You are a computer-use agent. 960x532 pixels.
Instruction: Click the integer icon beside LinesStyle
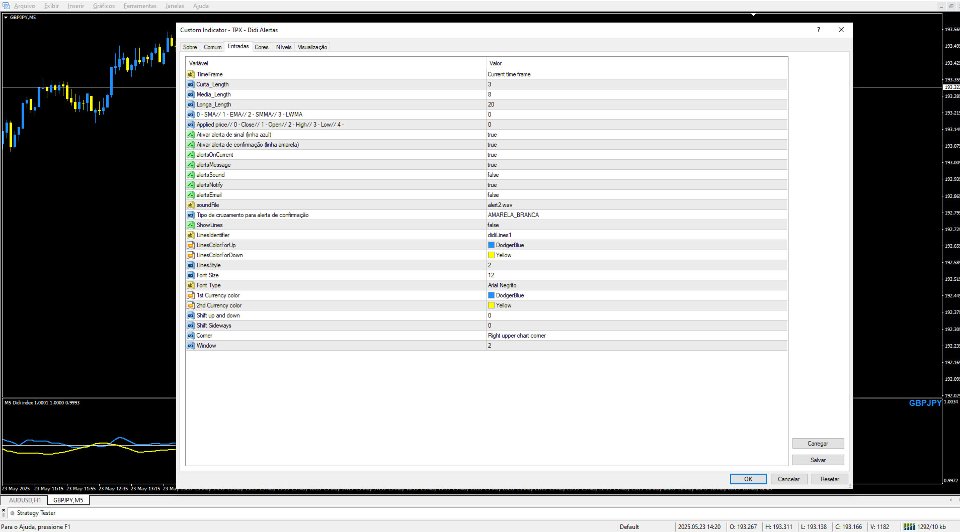(191, 265)
